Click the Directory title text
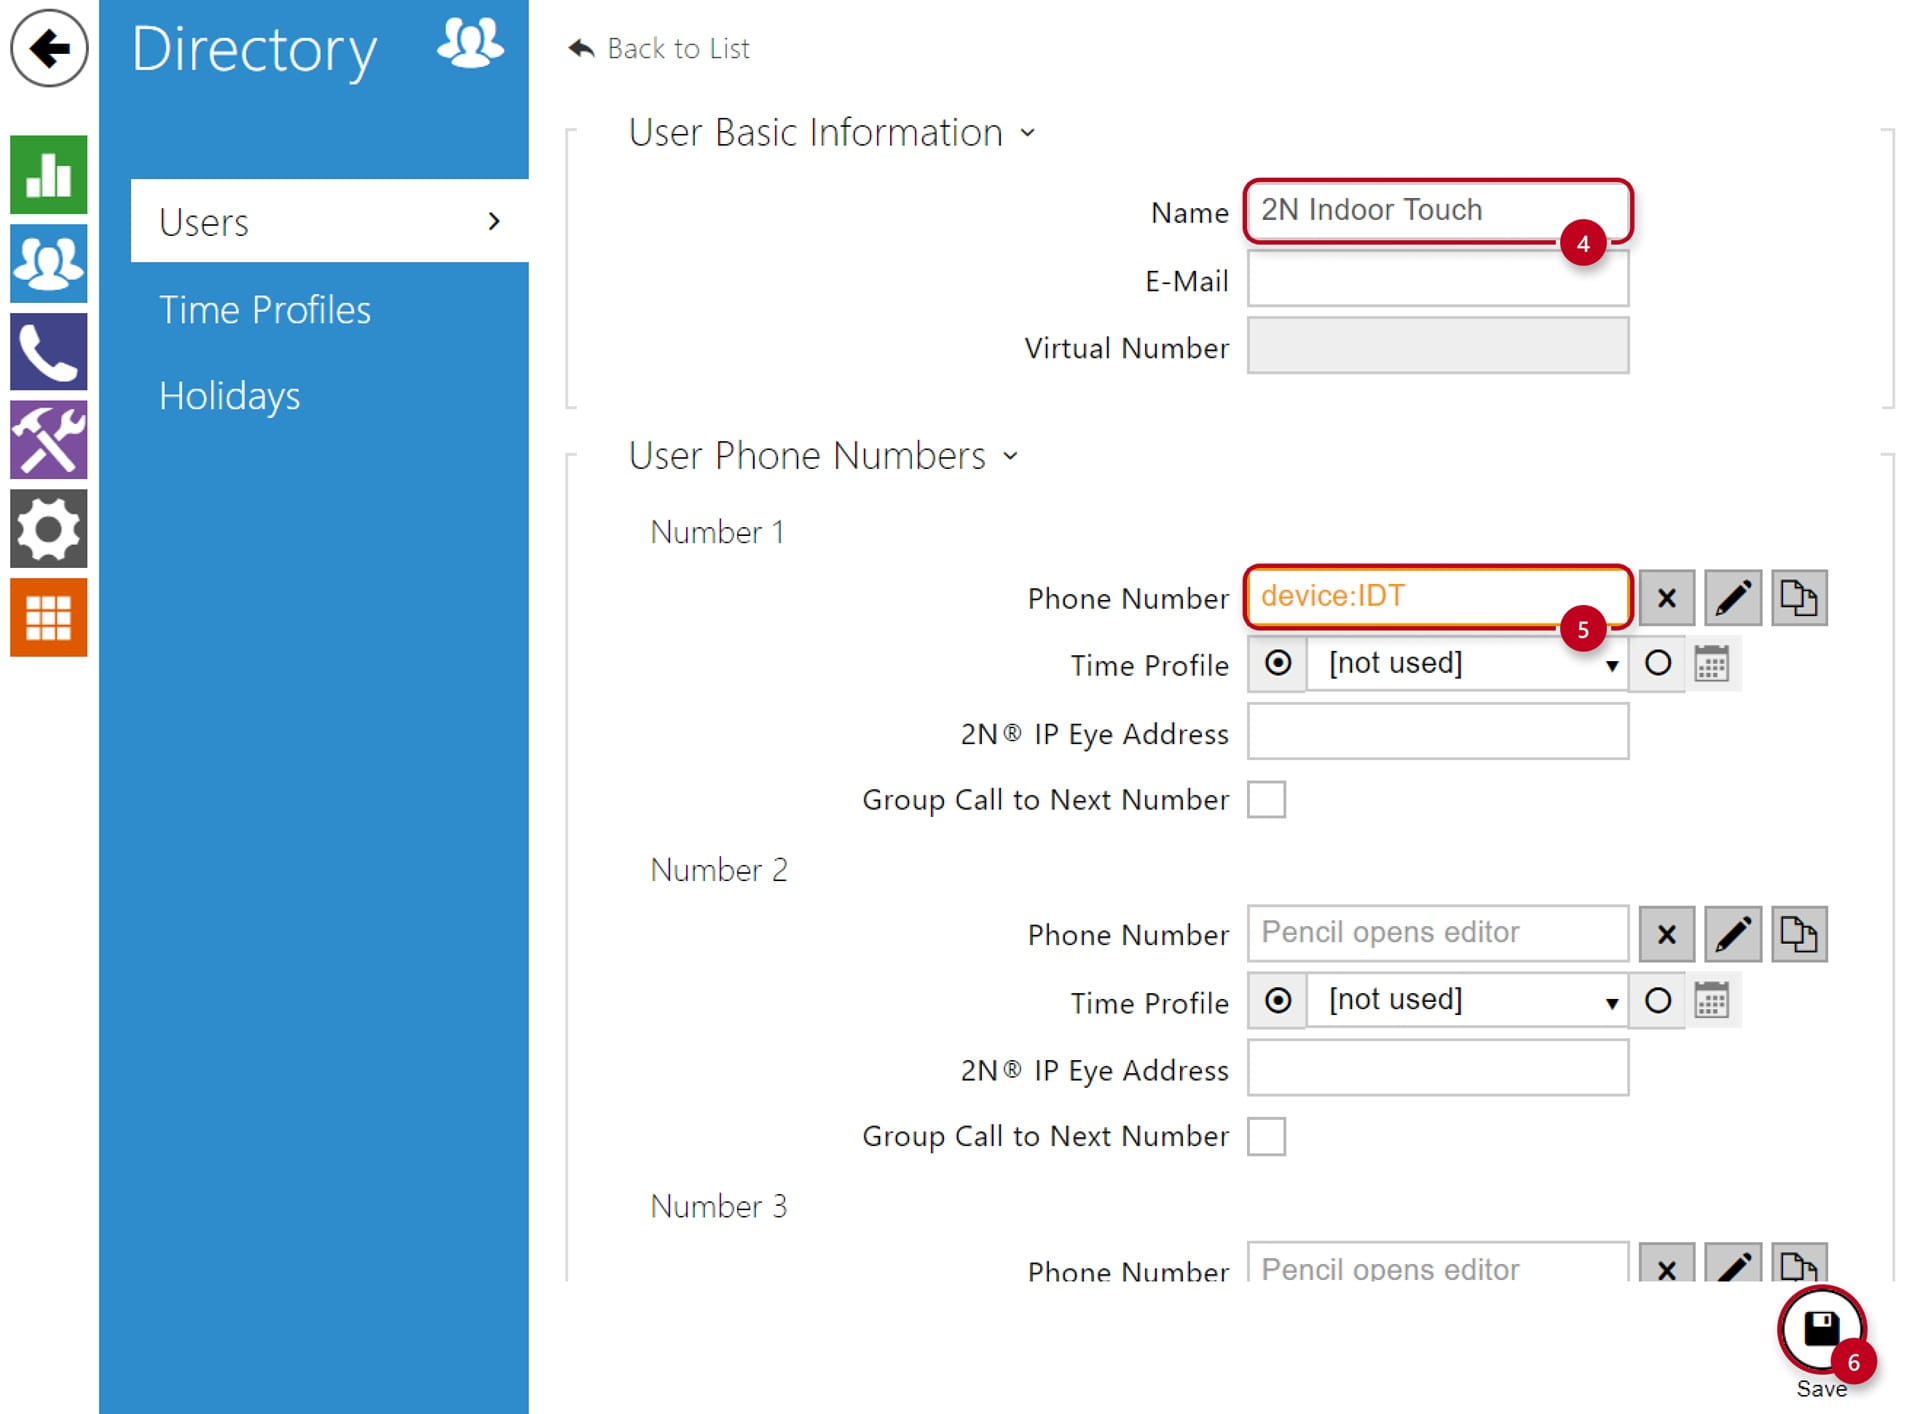The image size is (1920, 1414). pos(254,50)
